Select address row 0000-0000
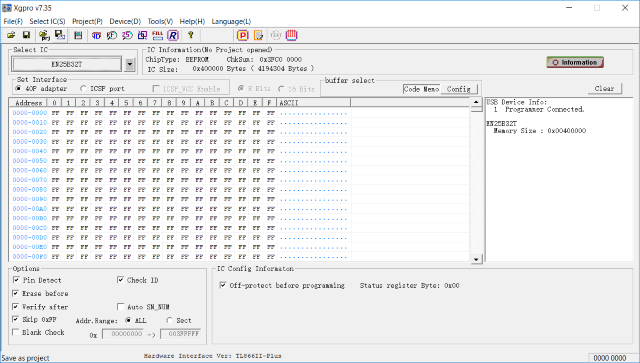 30,113
